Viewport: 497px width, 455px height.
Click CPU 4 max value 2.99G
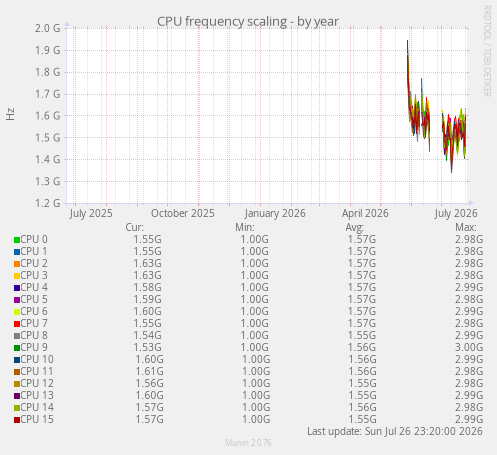click(x=469, y=287)
